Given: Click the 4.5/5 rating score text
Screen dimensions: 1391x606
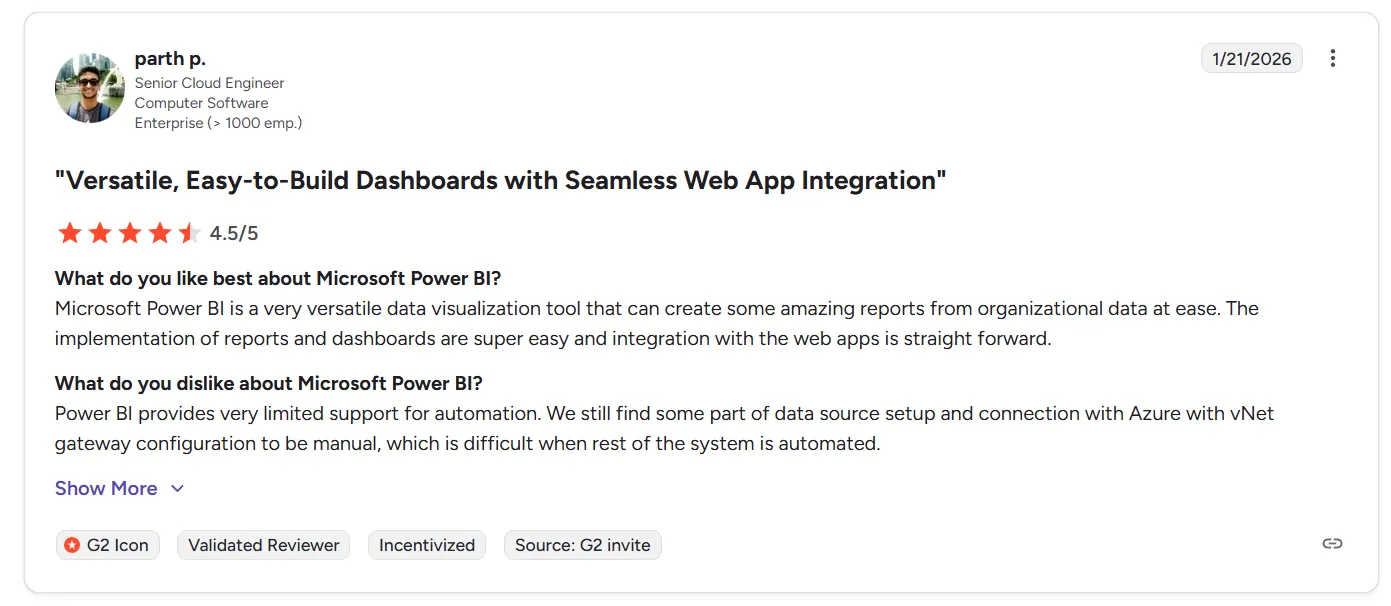Looking at the screenshot, I should tap(234, 234).
